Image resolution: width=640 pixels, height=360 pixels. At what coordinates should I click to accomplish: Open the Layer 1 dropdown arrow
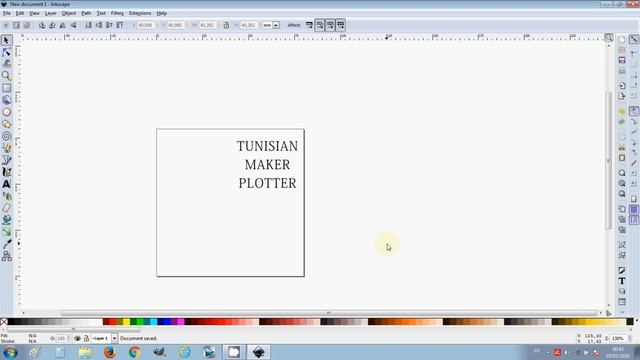pos(114,338)
